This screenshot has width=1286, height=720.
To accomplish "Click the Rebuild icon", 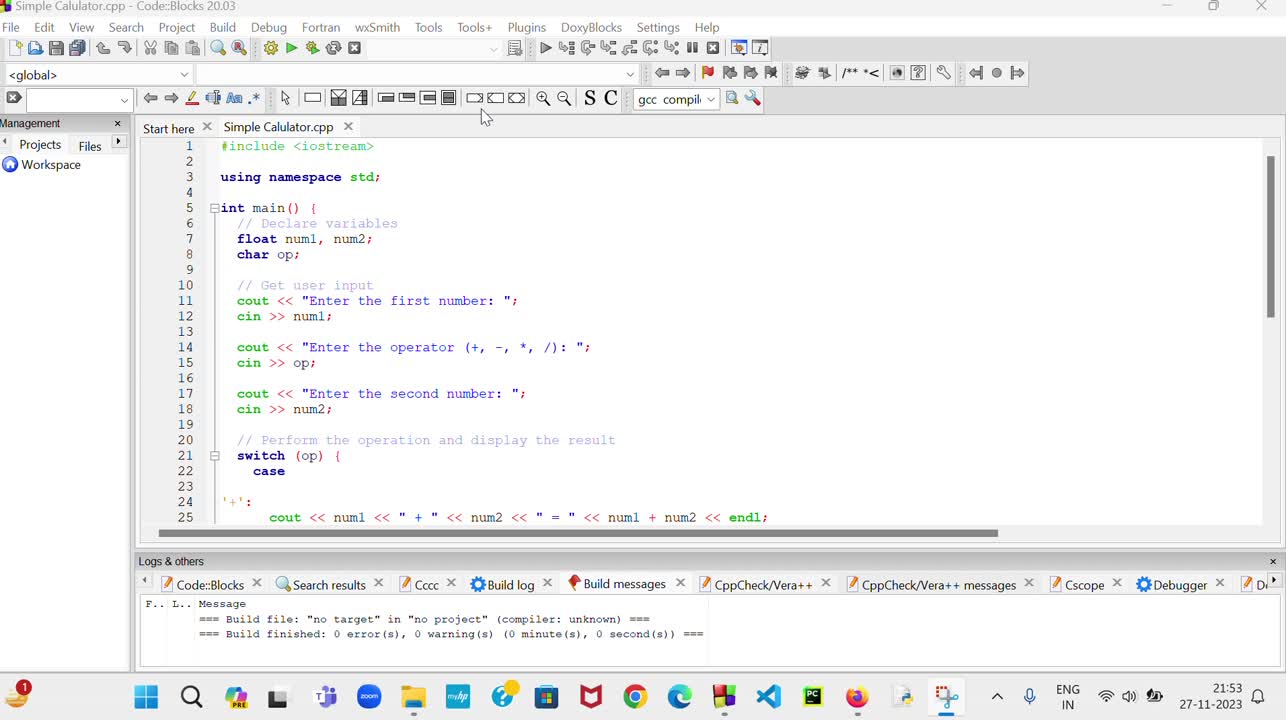I will click(x=333, y=48).
